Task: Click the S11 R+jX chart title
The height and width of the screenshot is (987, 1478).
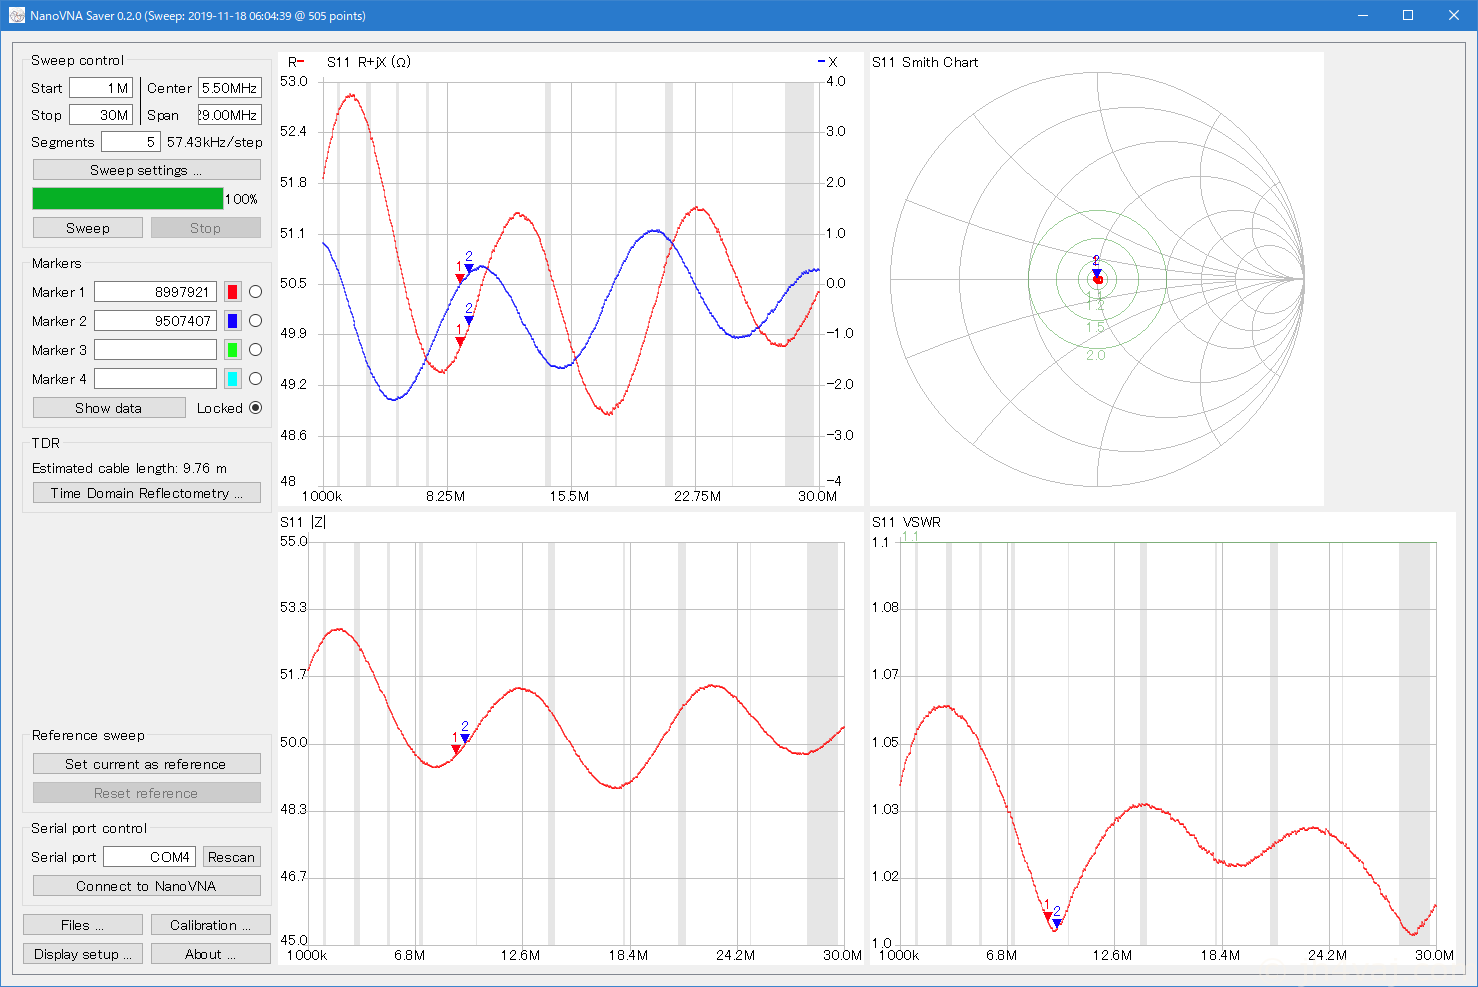Action: pyautogui.click(x=369, y=62)
